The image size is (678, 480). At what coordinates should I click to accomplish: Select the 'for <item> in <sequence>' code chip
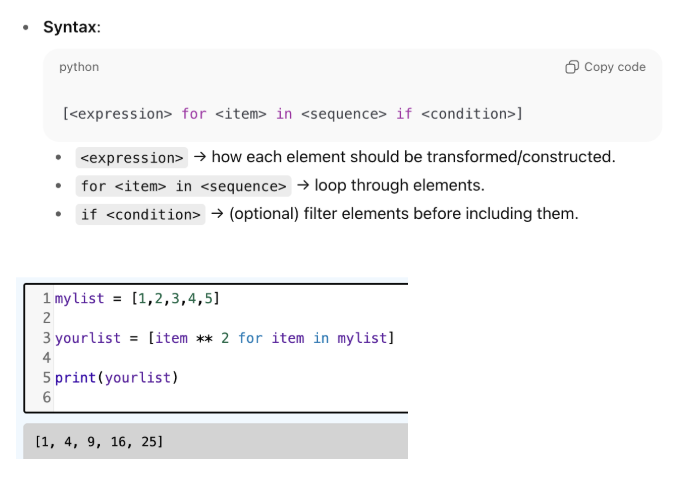184,186
